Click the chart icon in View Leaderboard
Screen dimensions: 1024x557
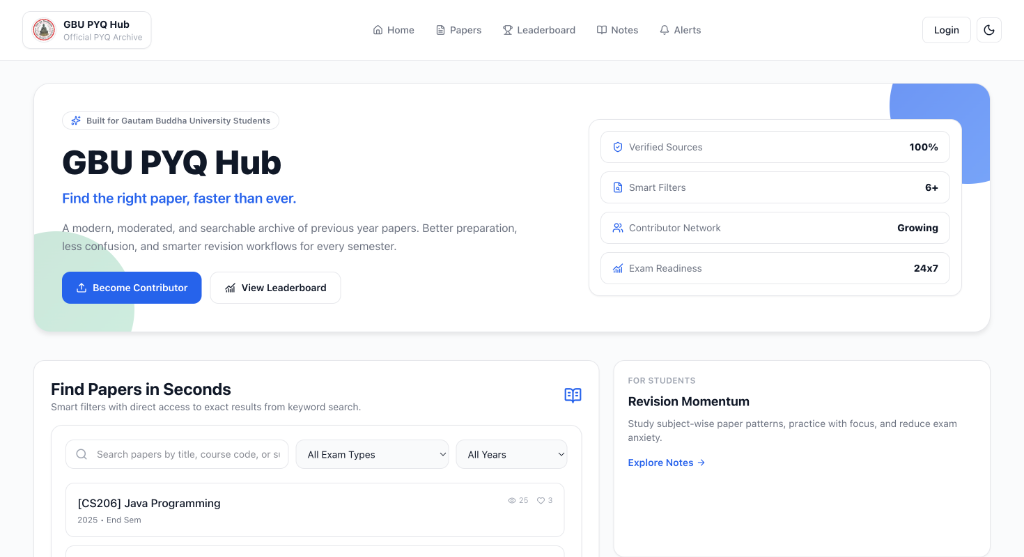pyautogui.click(x=231, y=288)
